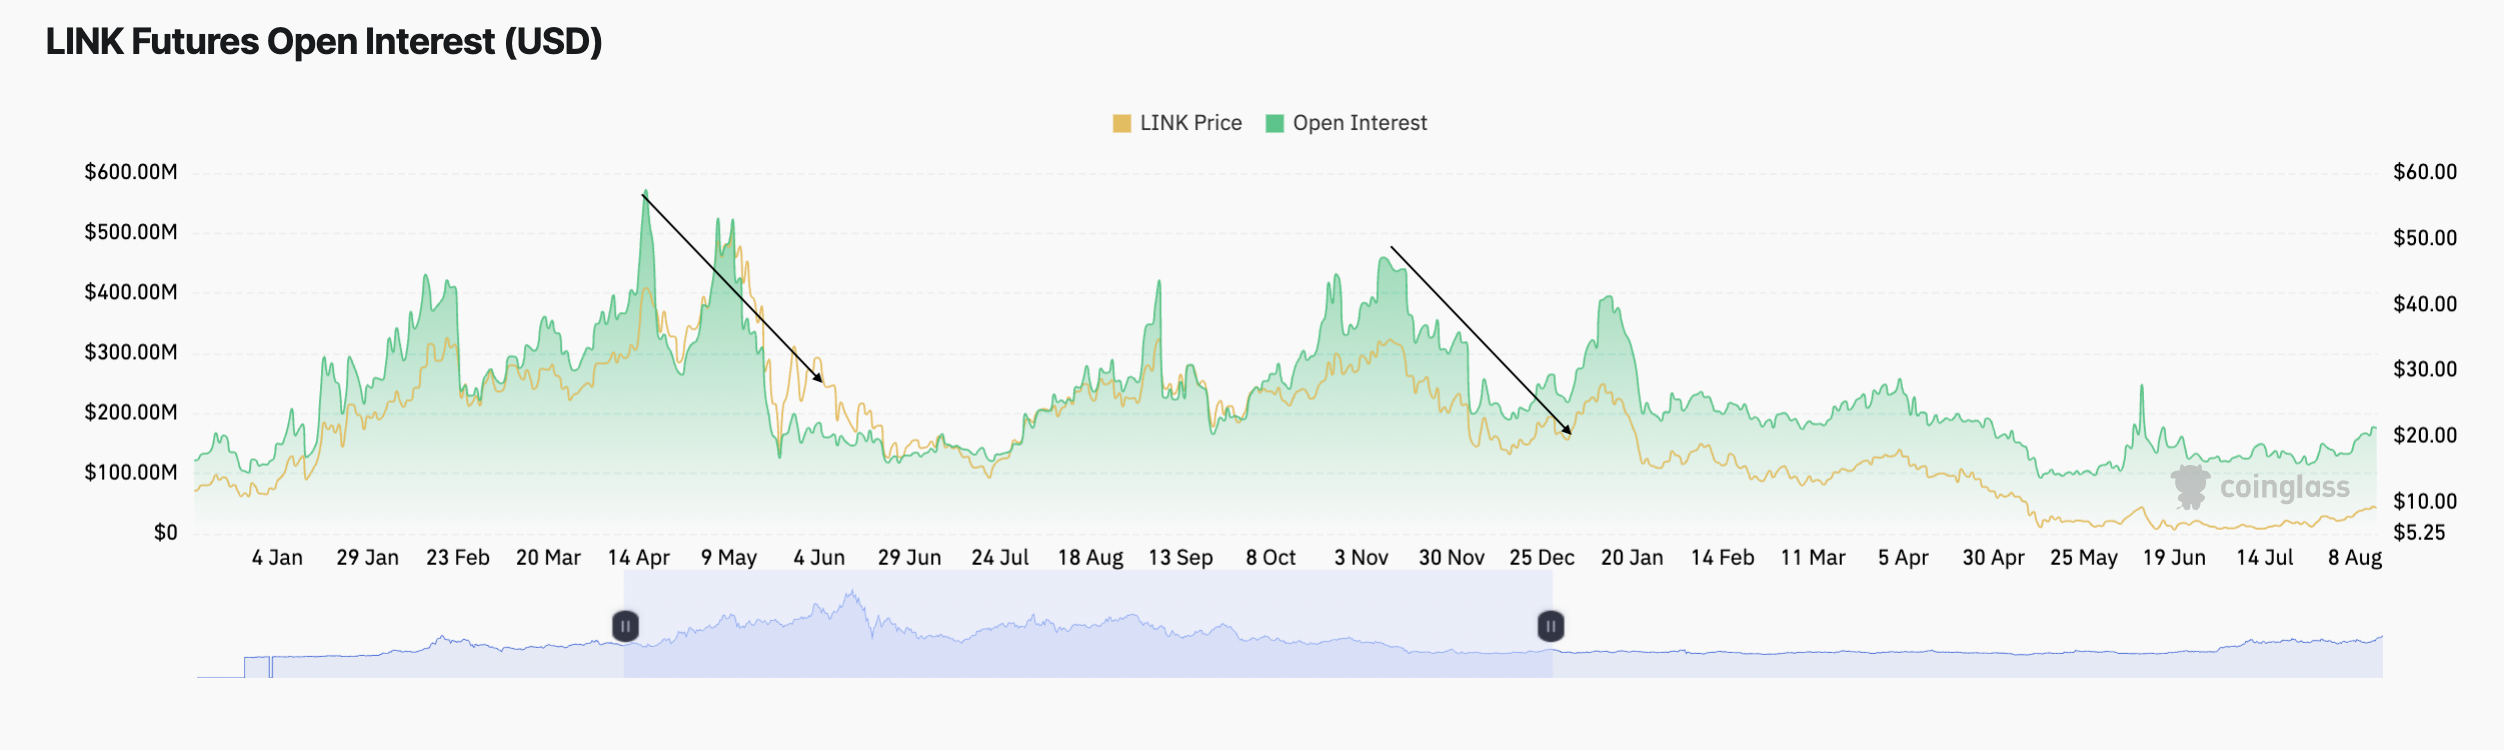Toggle the Open Interest series legend label
The width and height of the screenshot is (2504, 750).
(x=1360, y=123)
